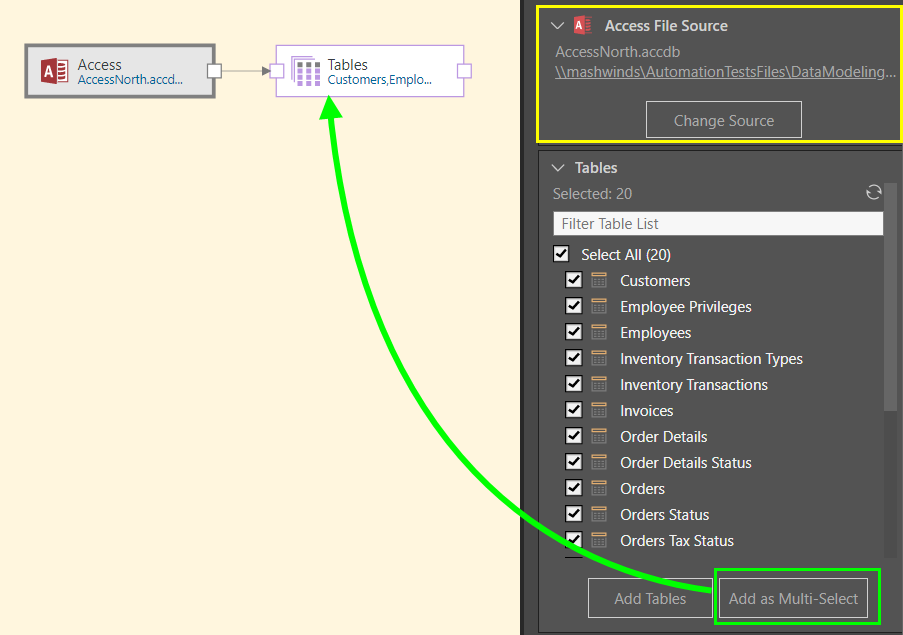Viewport: 903px width, 635px height.
Task: Click the output connector of the Access node
Action: 213,71
